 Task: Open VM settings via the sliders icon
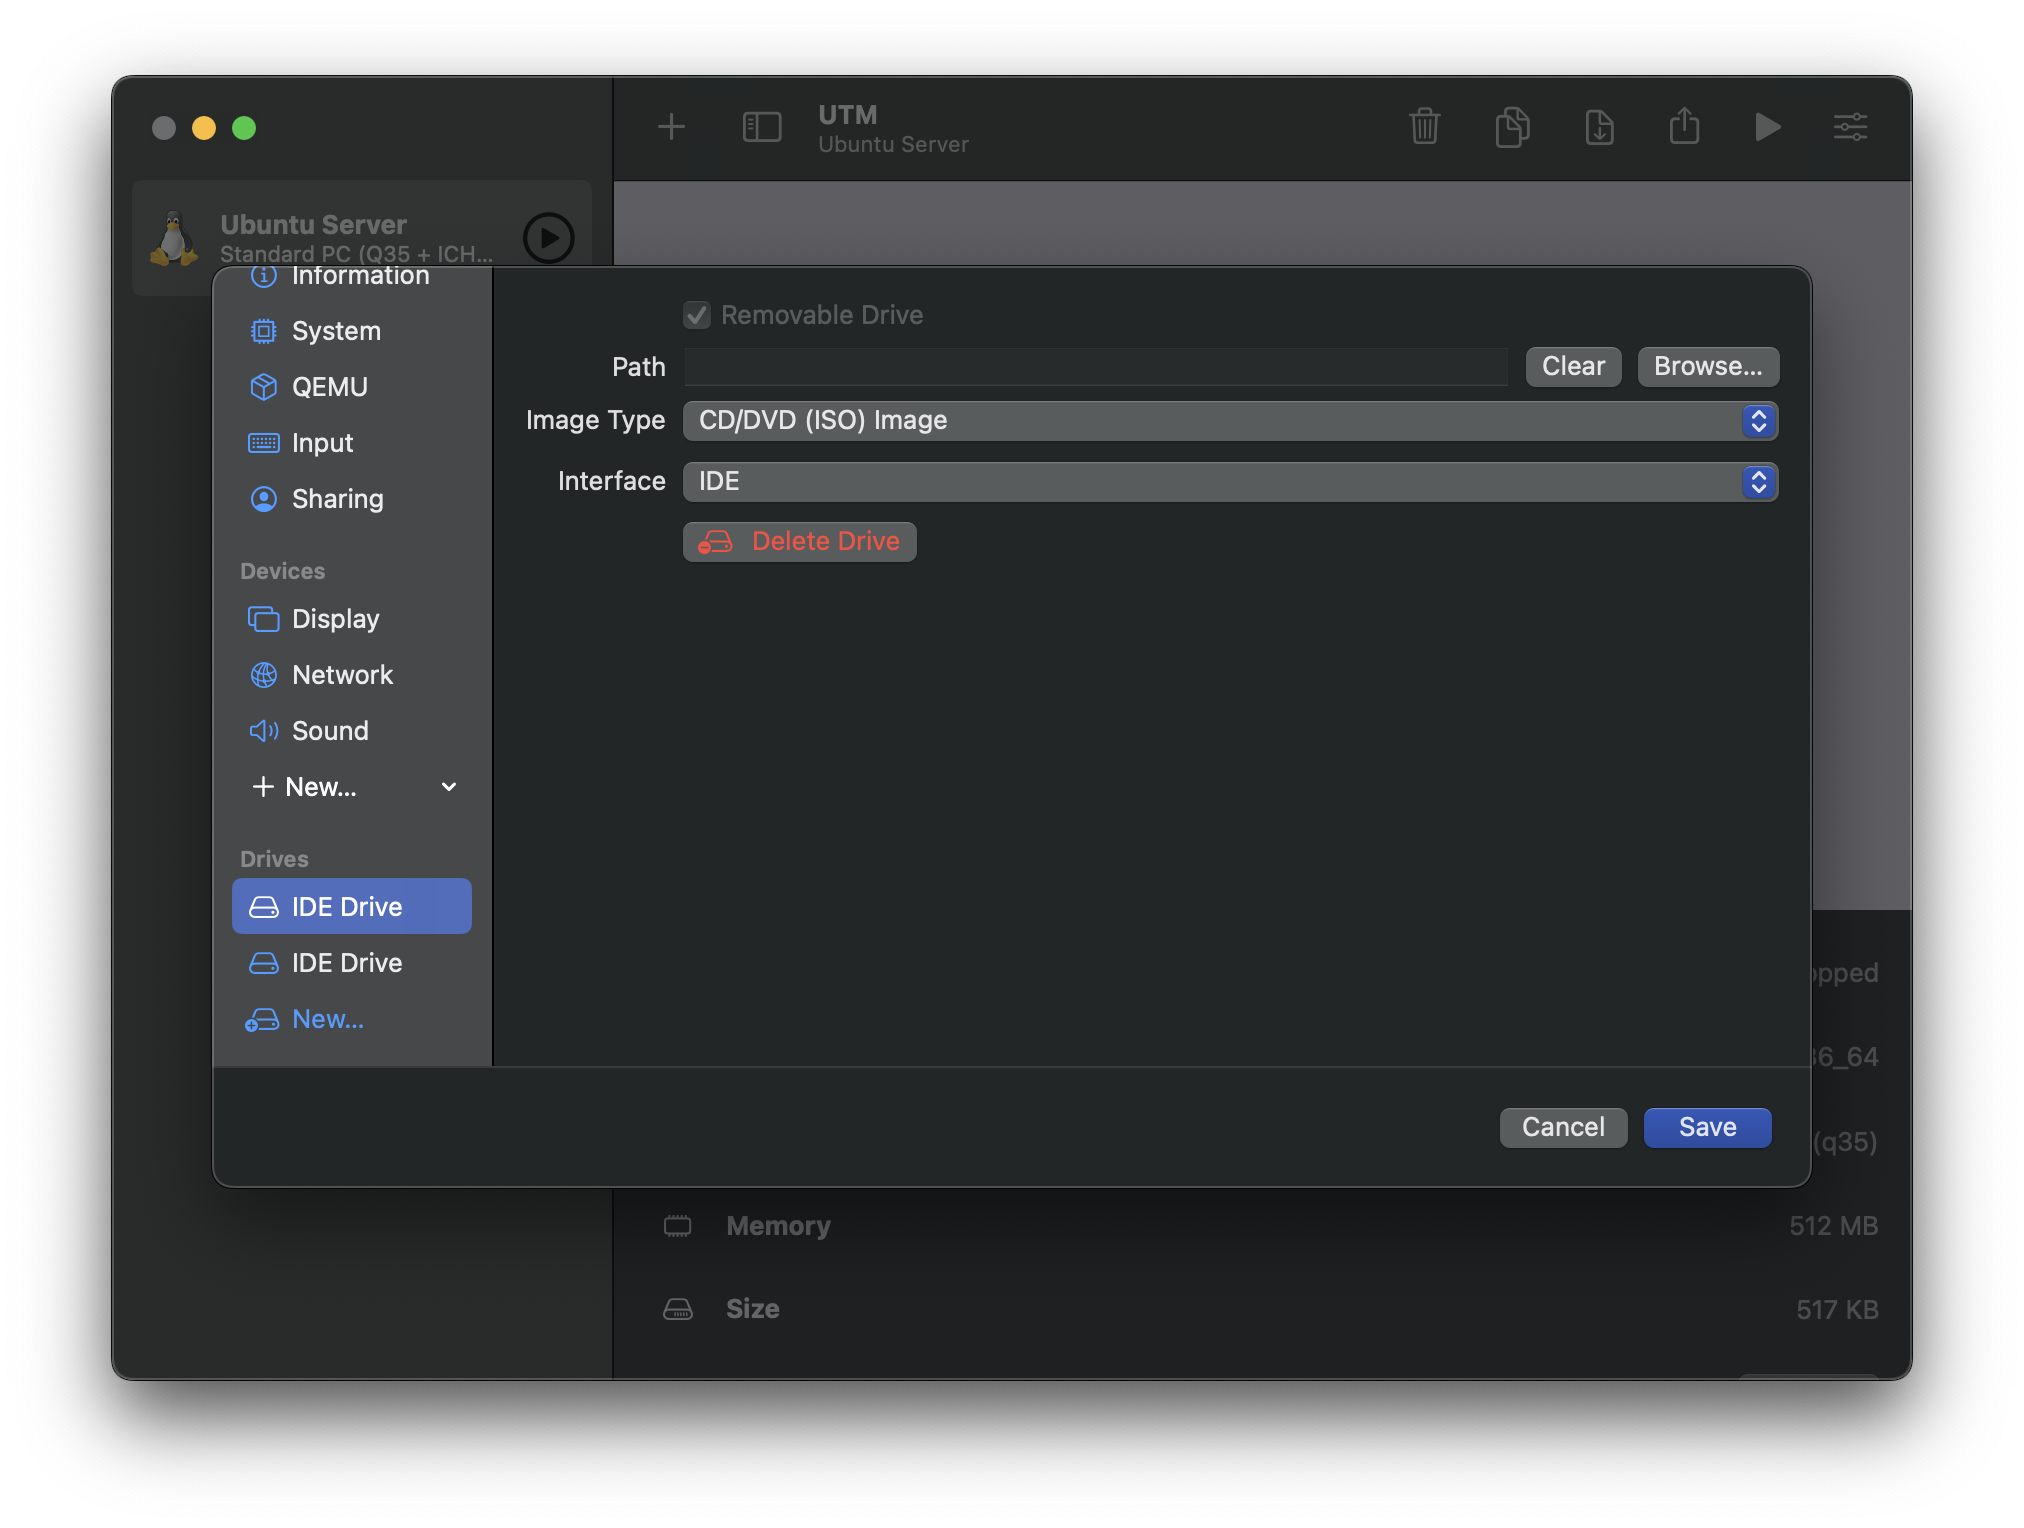pos(1850,127)
